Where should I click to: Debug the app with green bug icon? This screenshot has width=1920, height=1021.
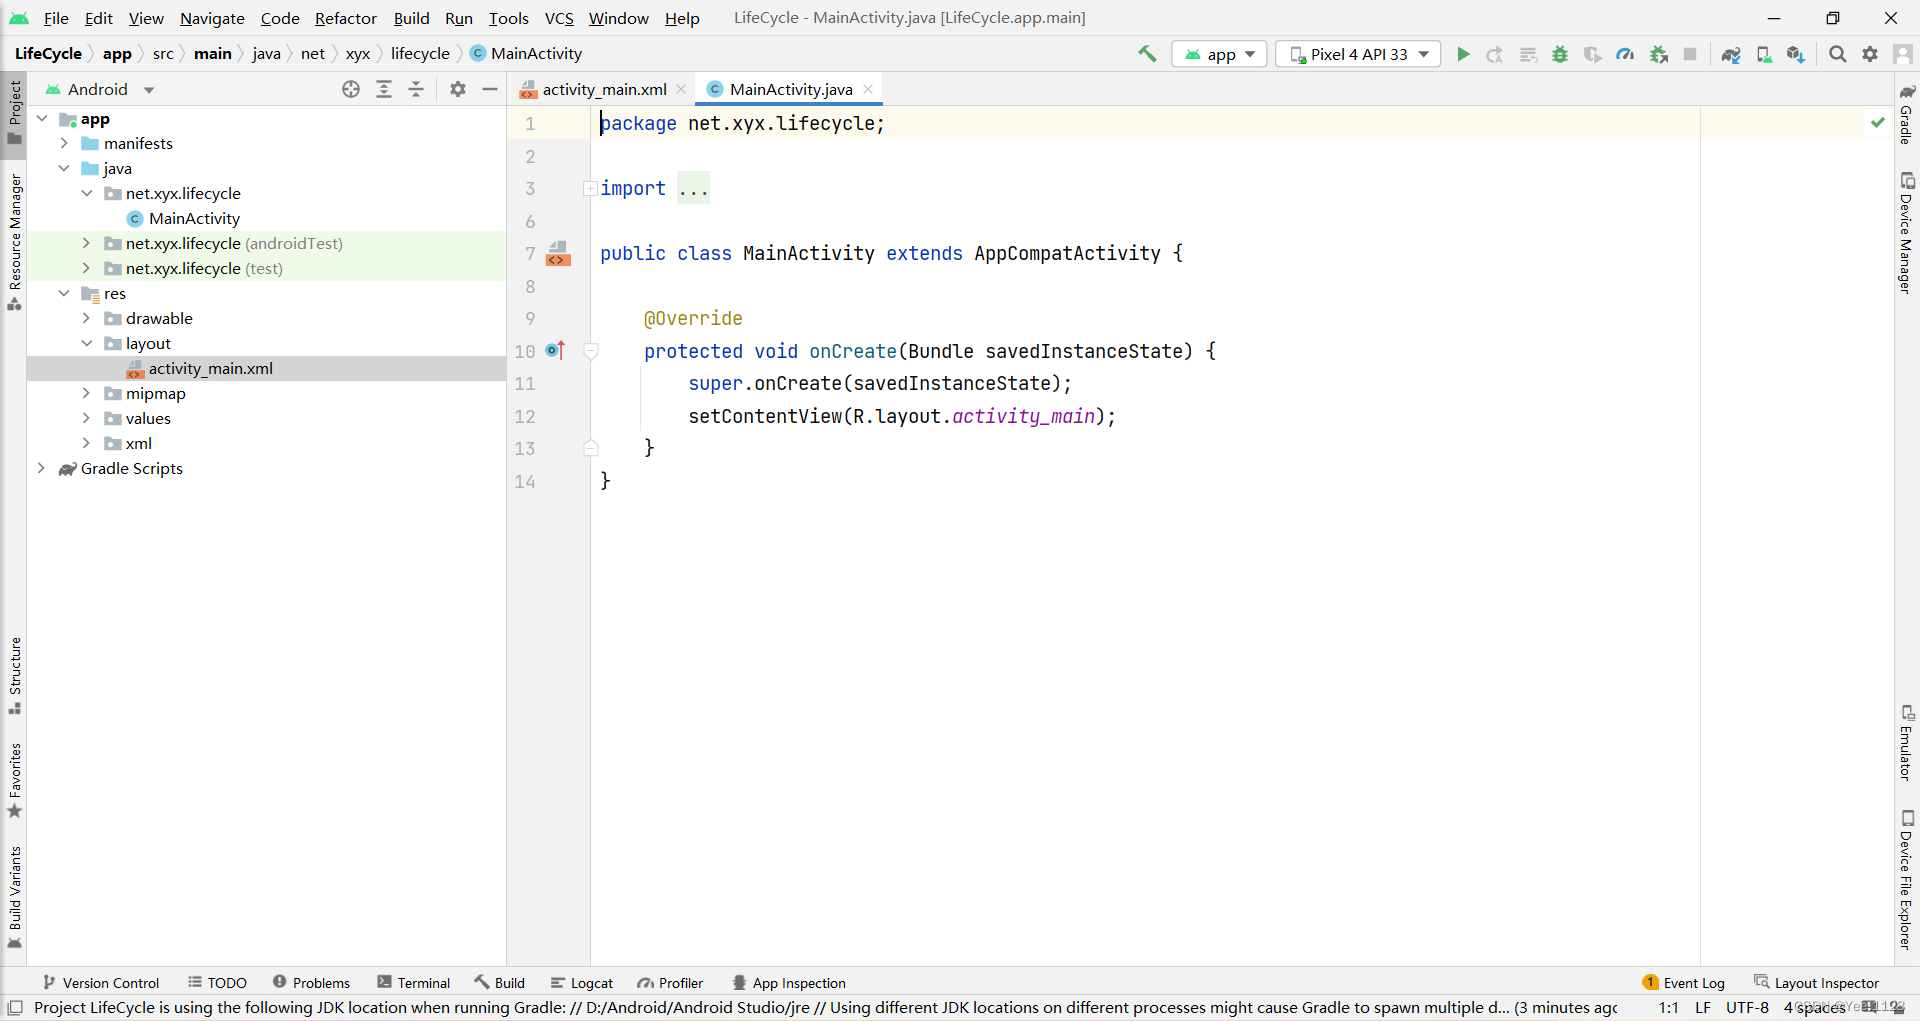(x=1560, y=54)
